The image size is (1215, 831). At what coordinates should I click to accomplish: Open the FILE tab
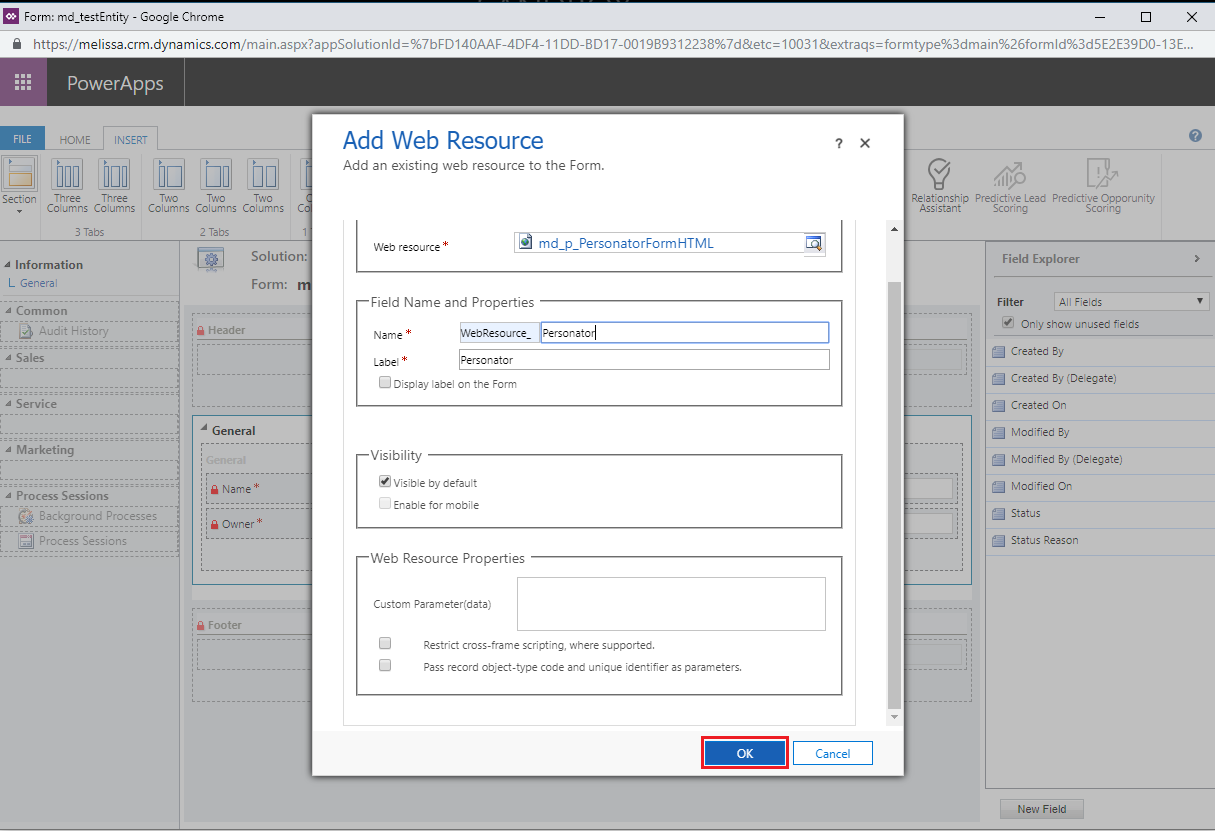coord(22,140)
